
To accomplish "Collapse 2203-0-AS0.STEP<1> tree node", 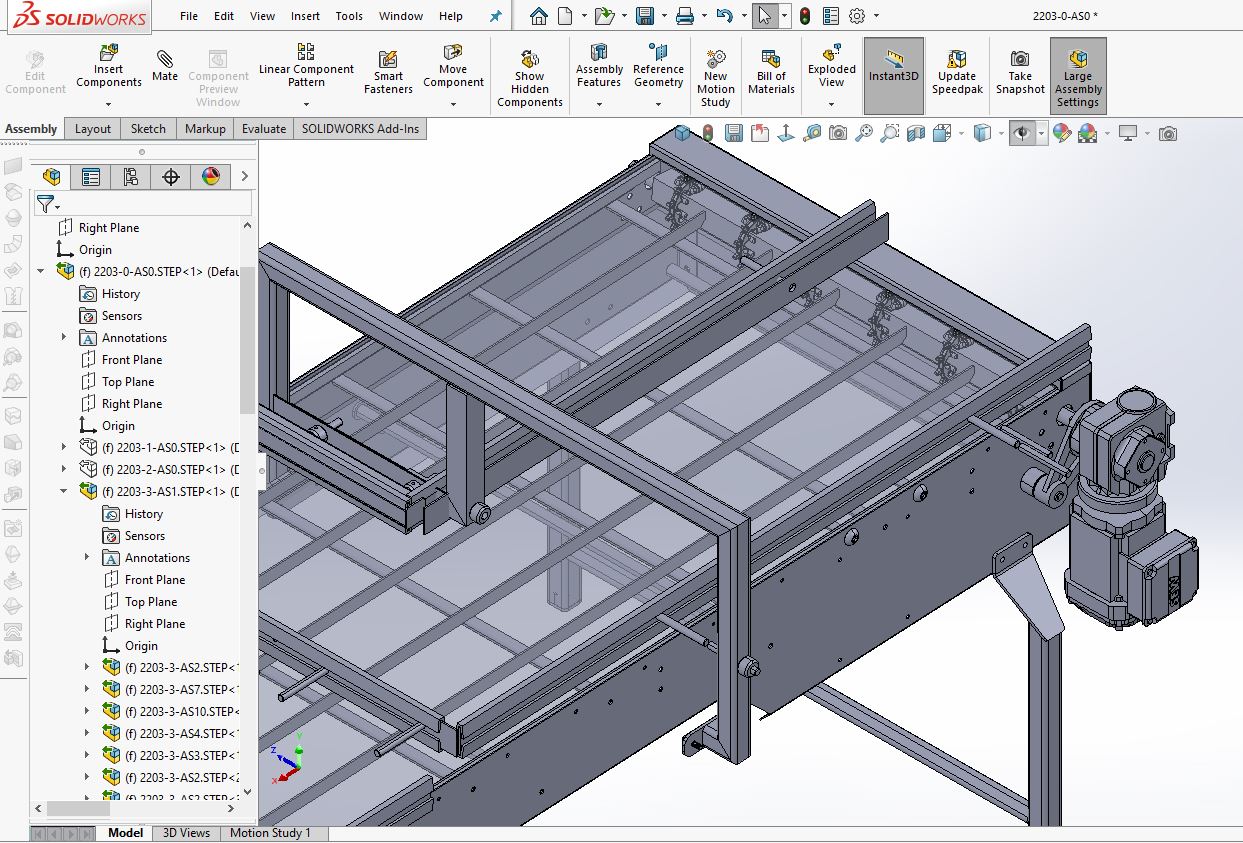I will click(41, 271).
